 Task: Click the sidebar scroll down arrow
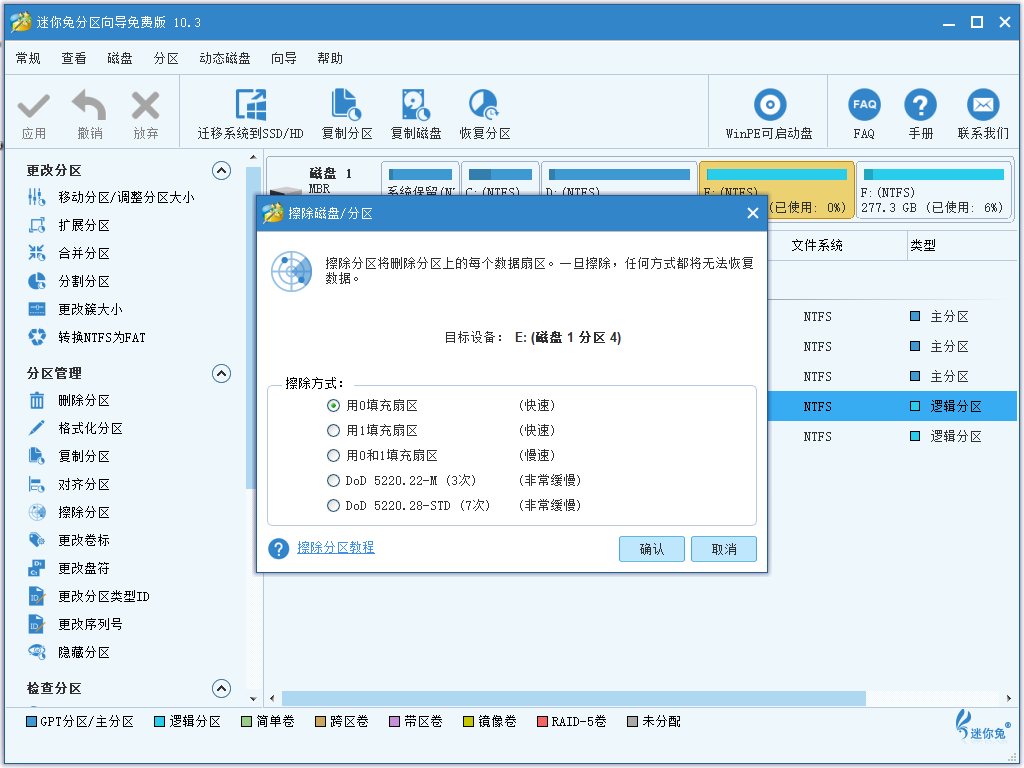[x=253, y=698]
